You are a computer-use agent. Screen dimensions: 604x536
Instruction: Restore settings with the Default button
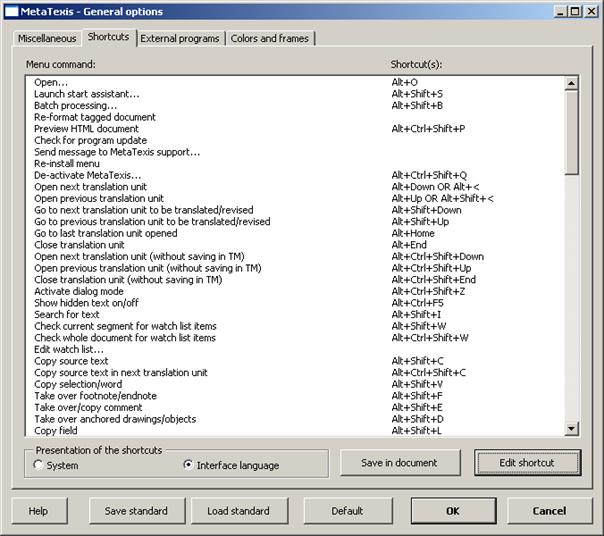347,511
